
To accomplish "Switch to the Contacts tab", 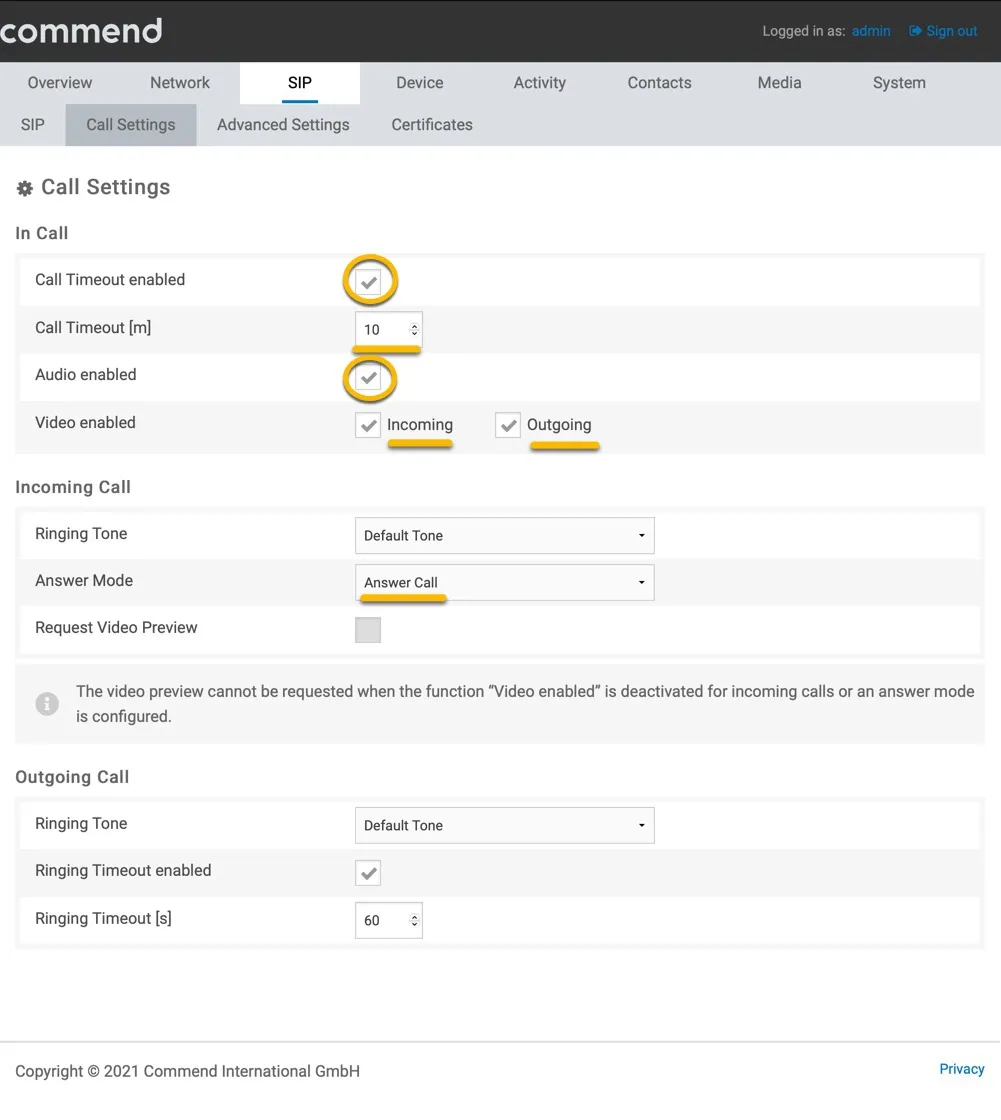I will click(659, 83).
